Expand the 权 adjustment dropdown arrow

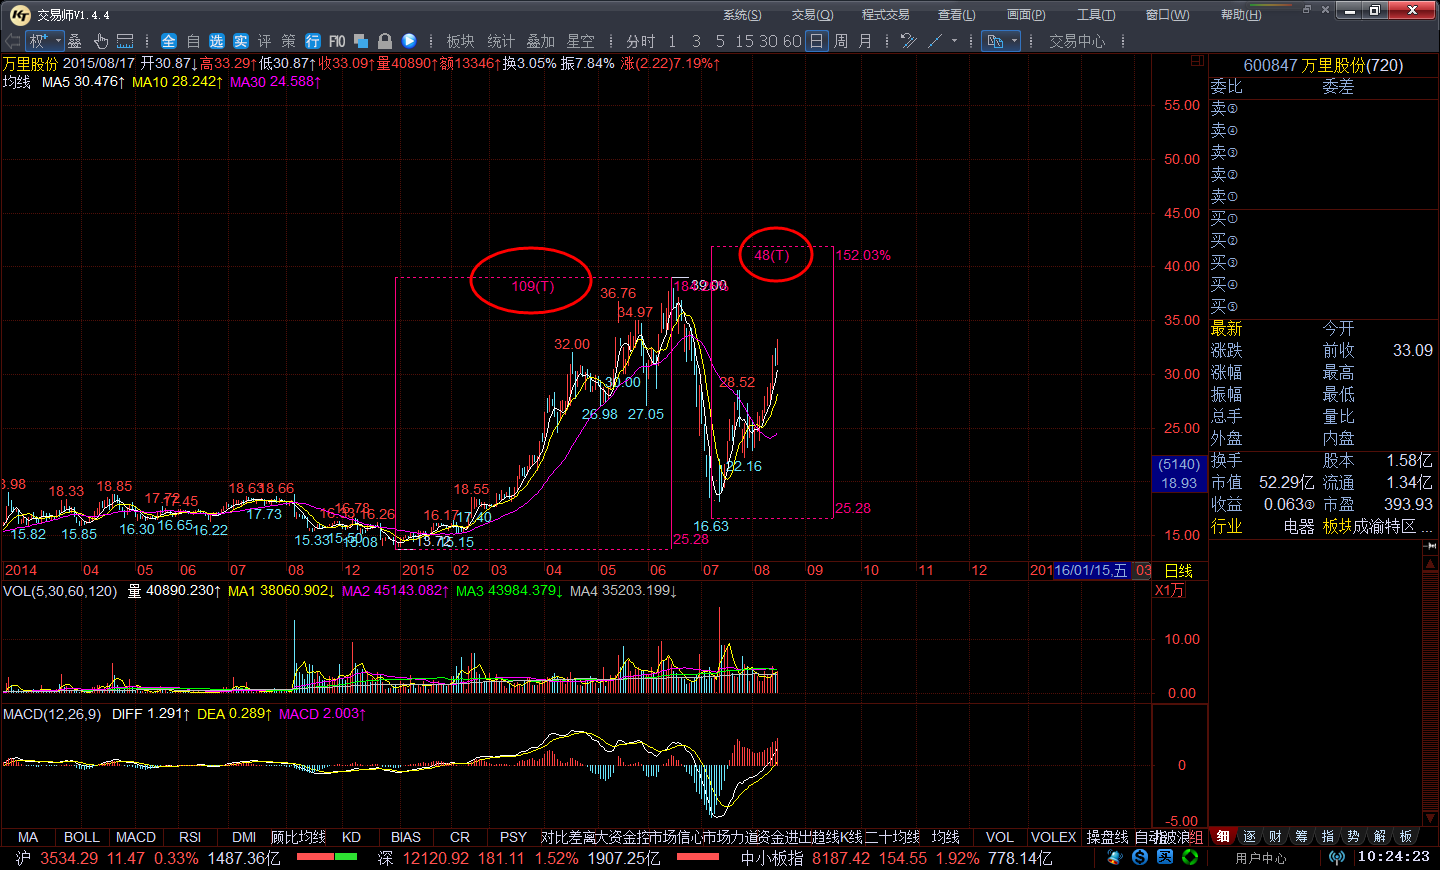click(58, 41)
